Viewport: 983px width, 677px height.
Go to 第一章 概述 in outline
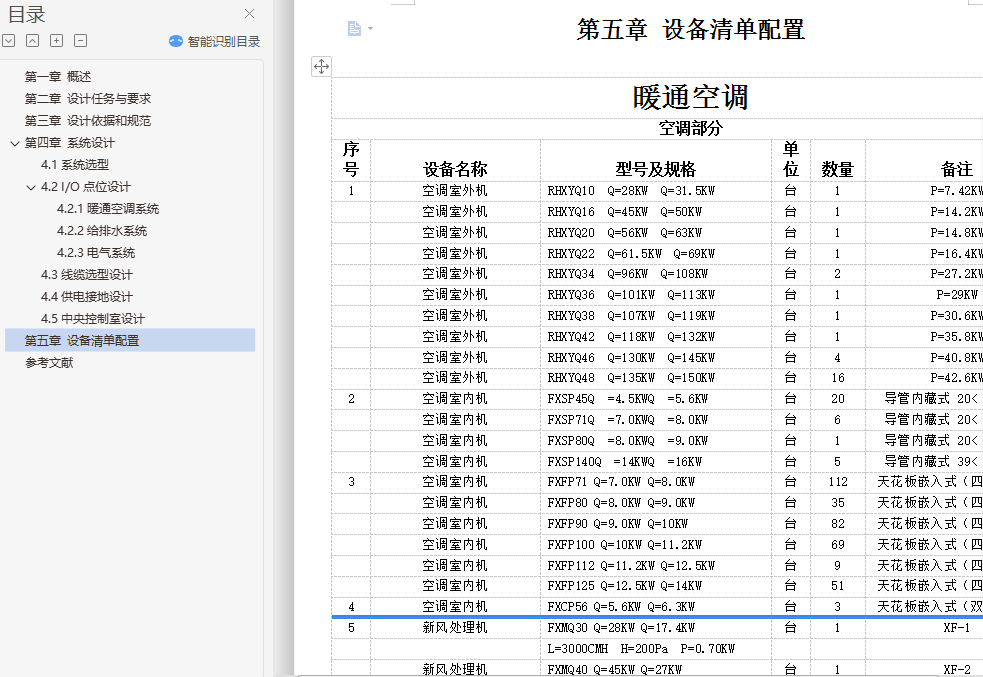[x=58, y=76]
